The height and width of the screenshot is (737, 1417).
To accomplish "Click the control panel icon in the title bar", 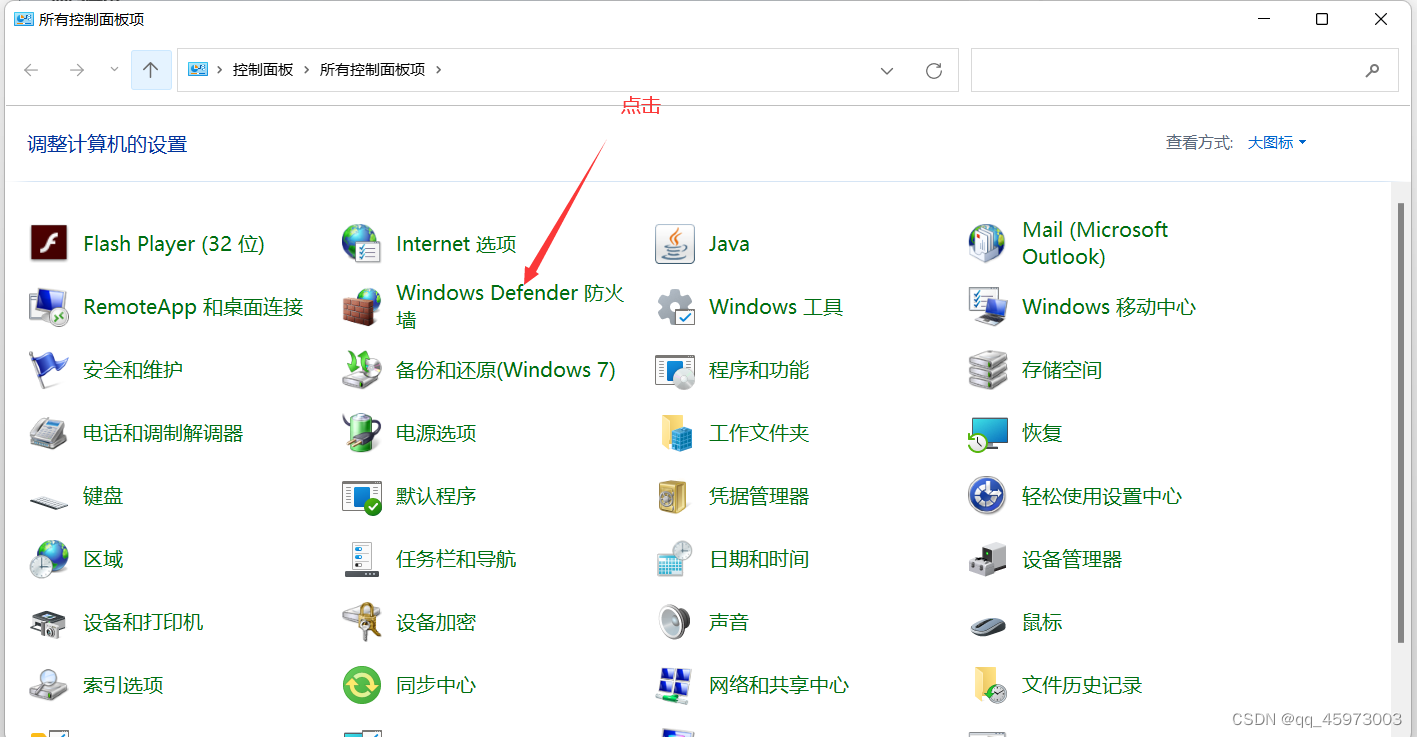I will tap(23, 19).
